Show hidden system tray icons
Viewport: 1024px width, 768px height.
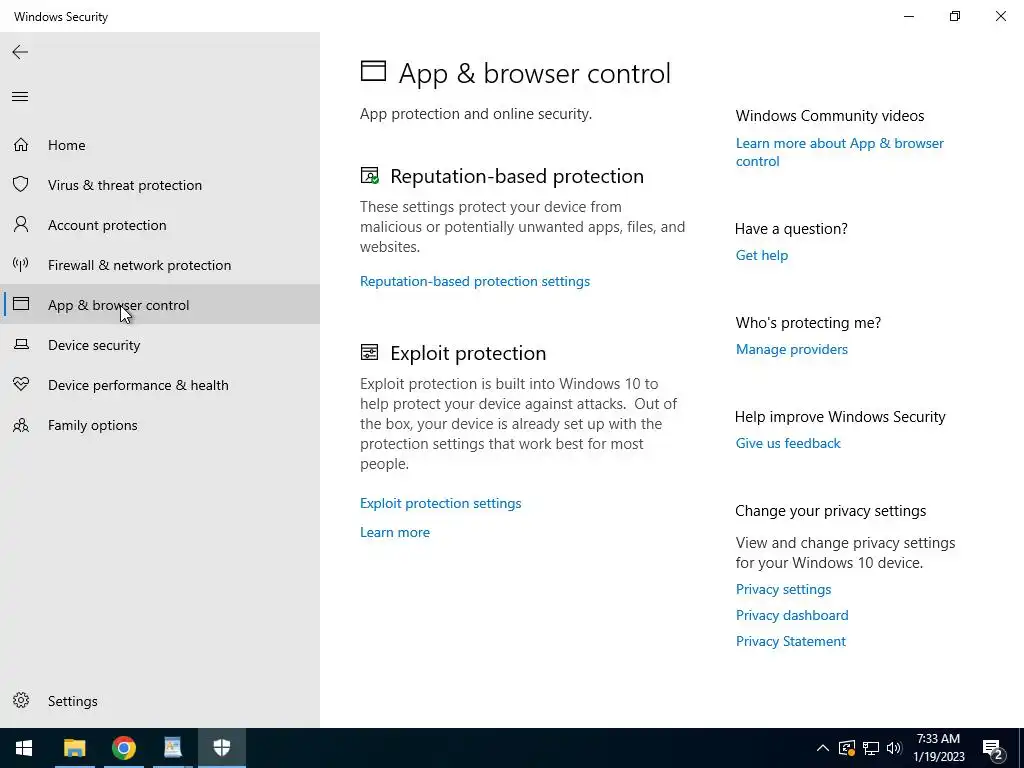(x=823, y=748)
